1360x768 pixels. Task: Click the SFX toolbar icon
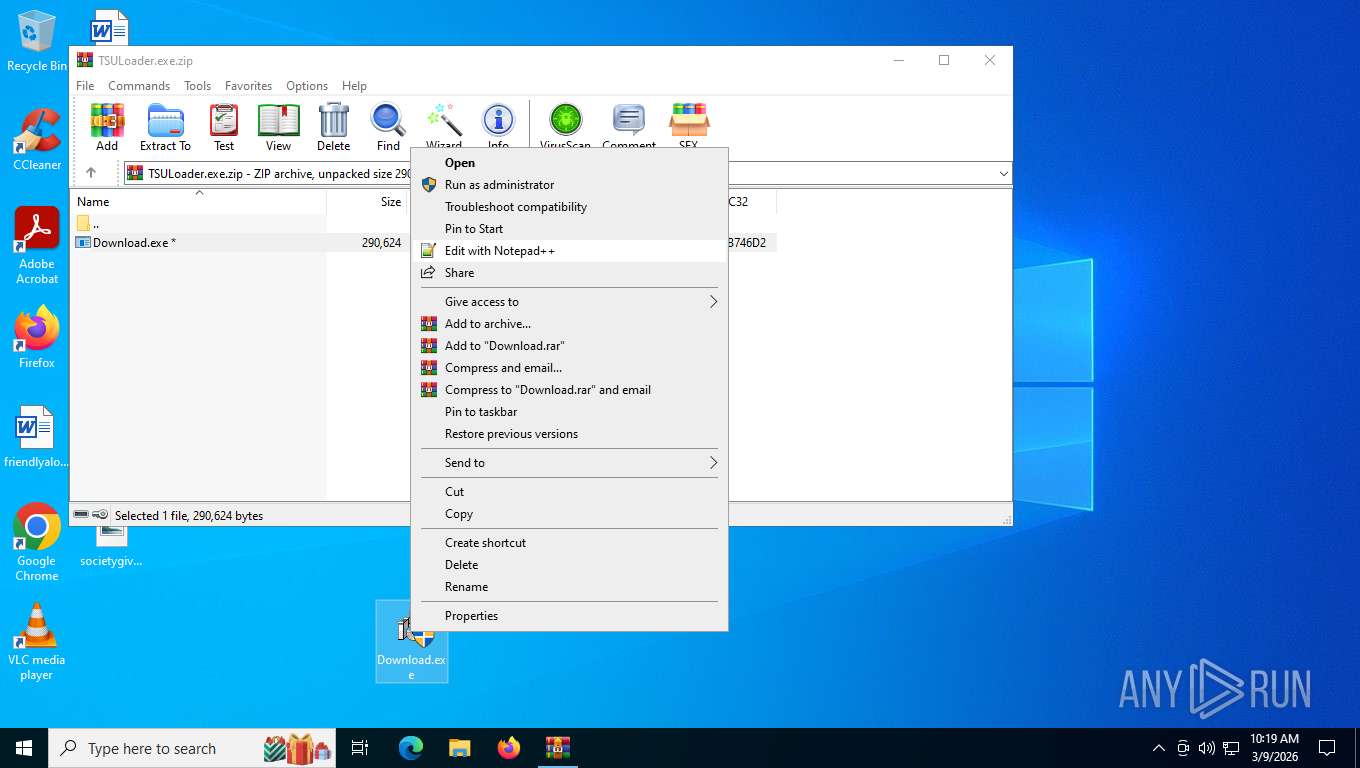(x=689, y=125)
